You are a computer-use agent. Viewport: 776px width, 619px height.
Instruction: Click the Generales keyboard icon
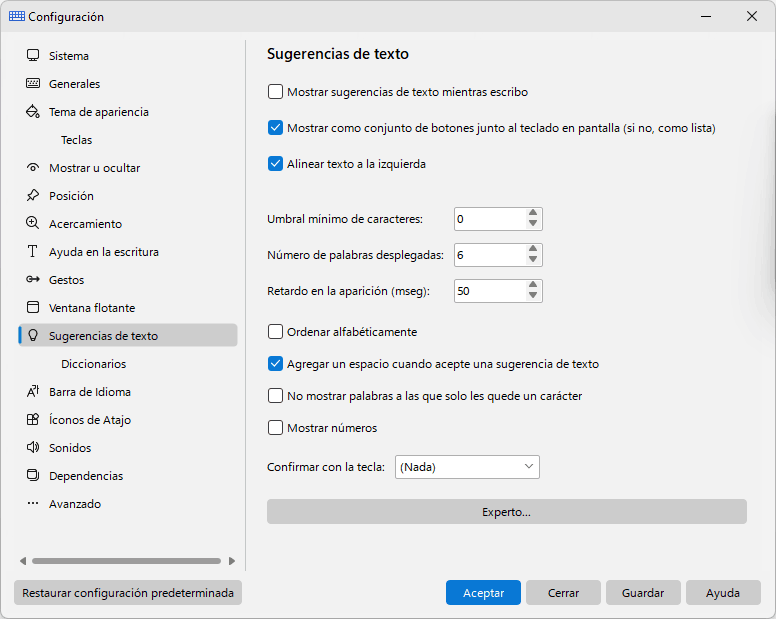33,83
